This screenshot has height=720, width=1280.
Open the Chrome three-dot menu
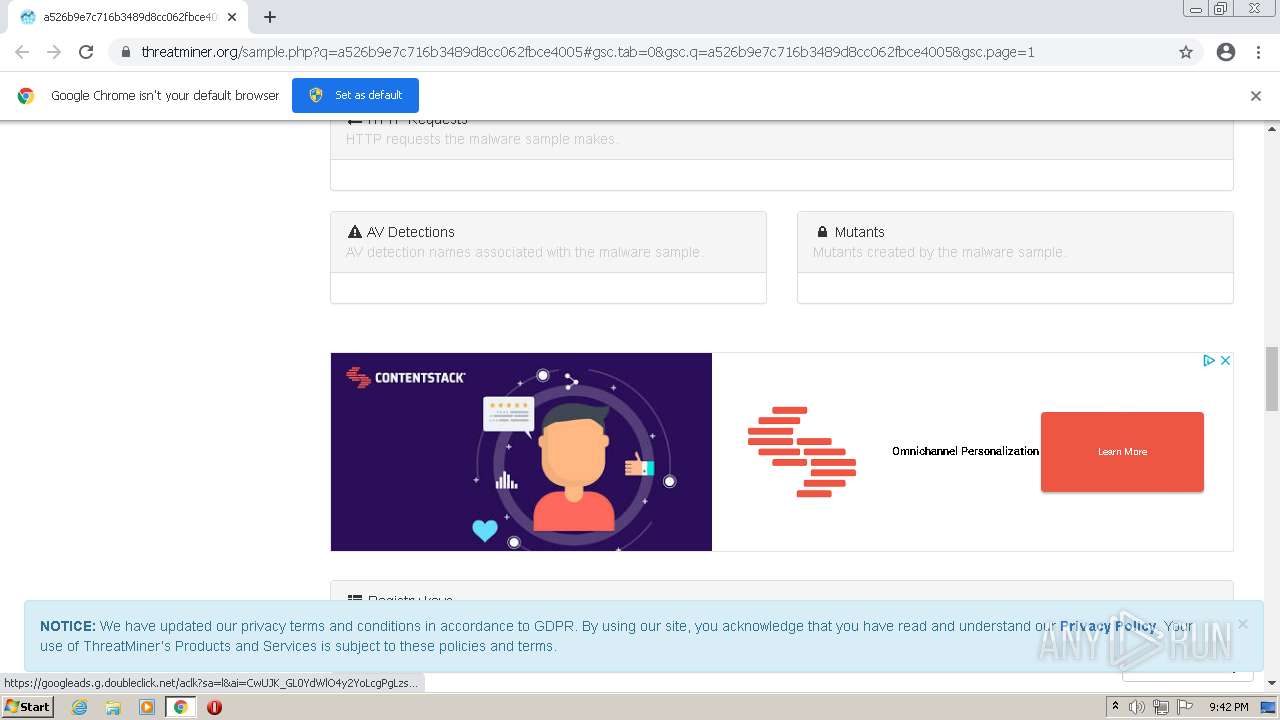[1258, 52]
